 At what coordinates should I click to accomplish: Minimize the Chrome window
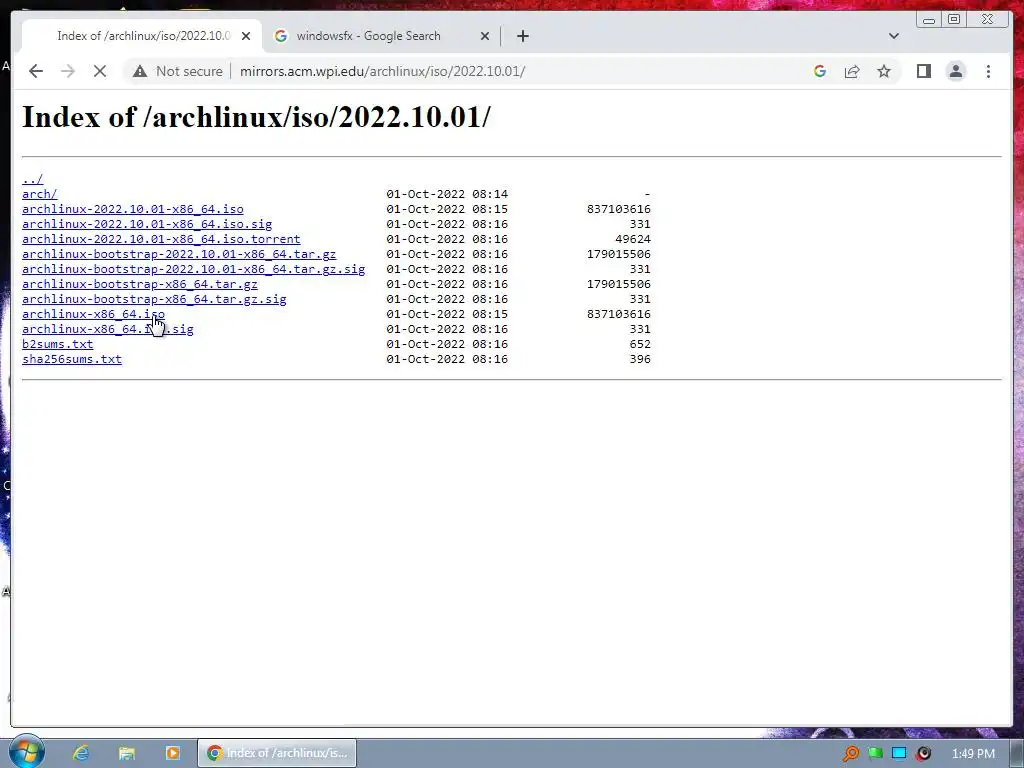tap(929, 20)
